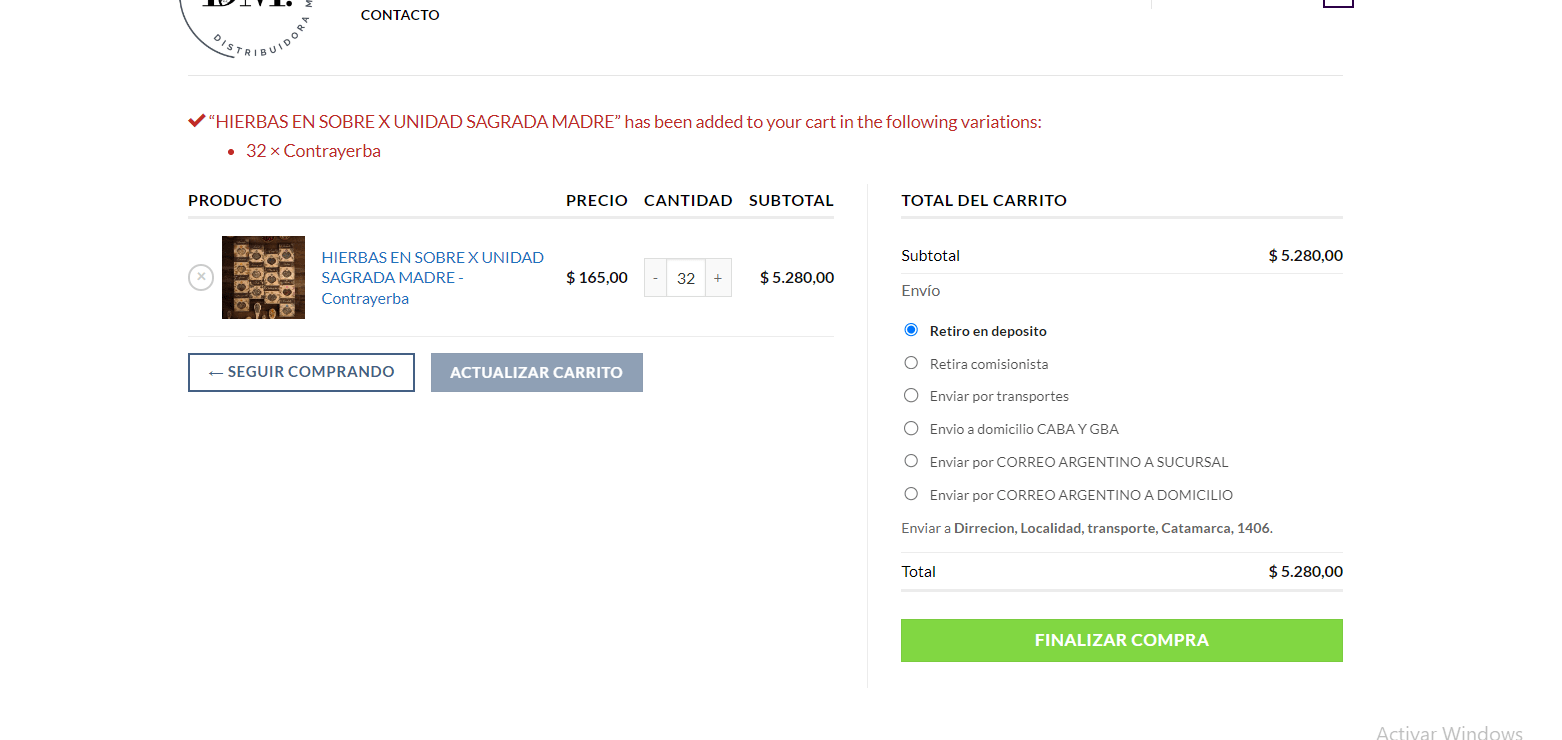Click the quantity field showing 32

click(x=686, y=278)
